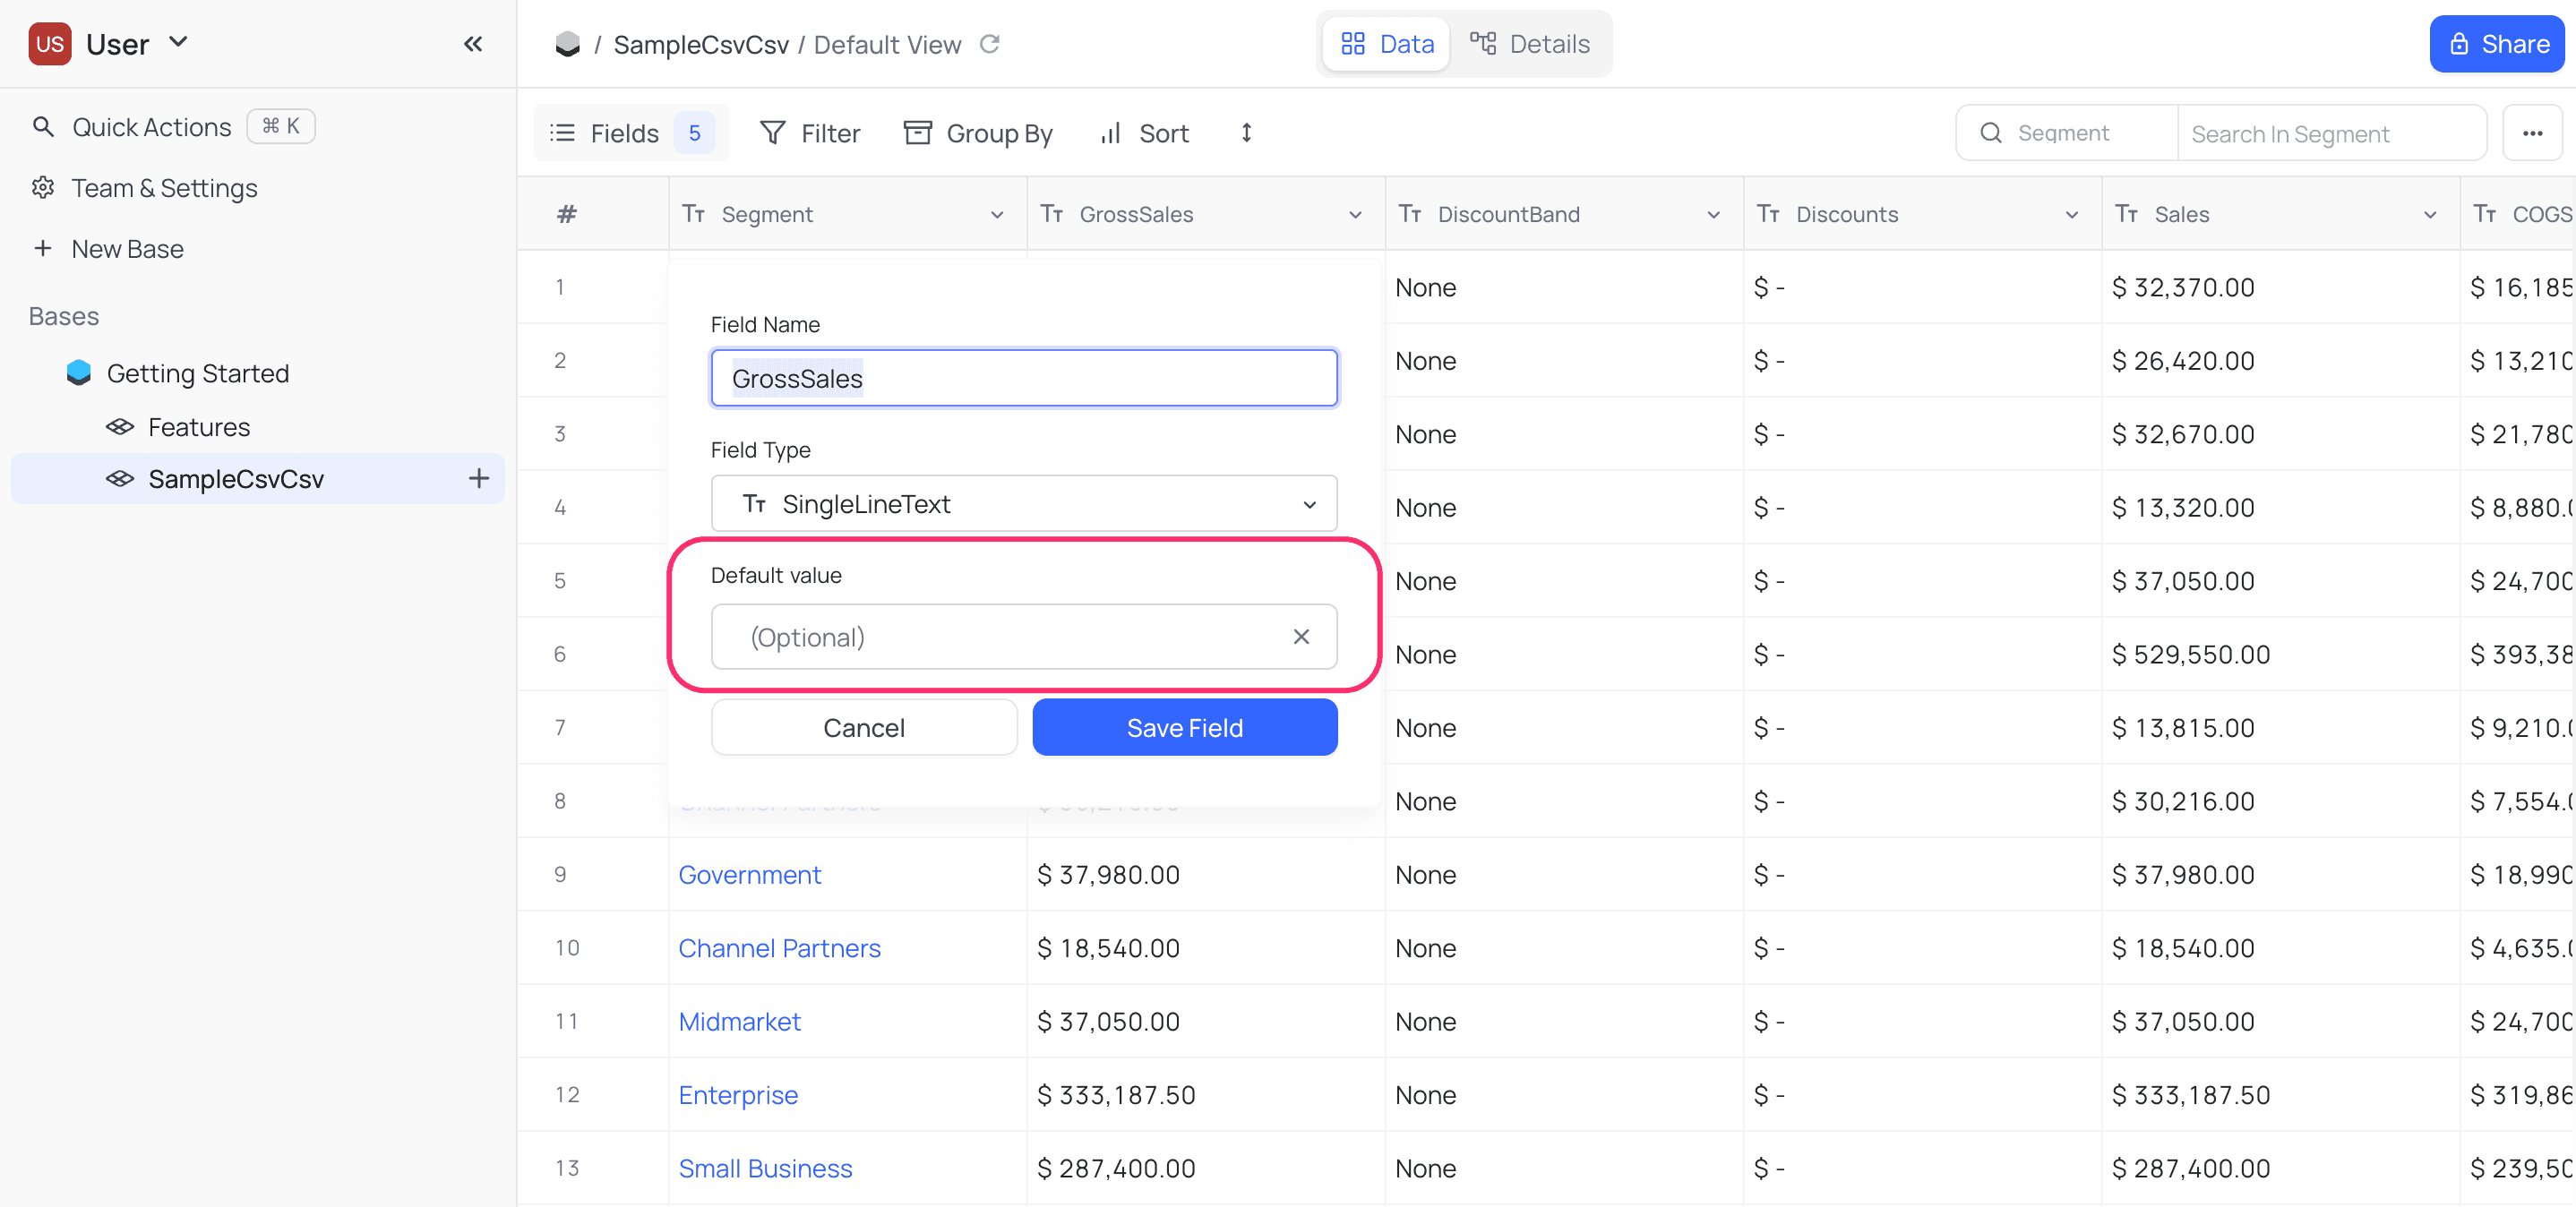Screen dimensions: 2576x1207
Task: Clear the Default value input
Action: (1301, 637)
